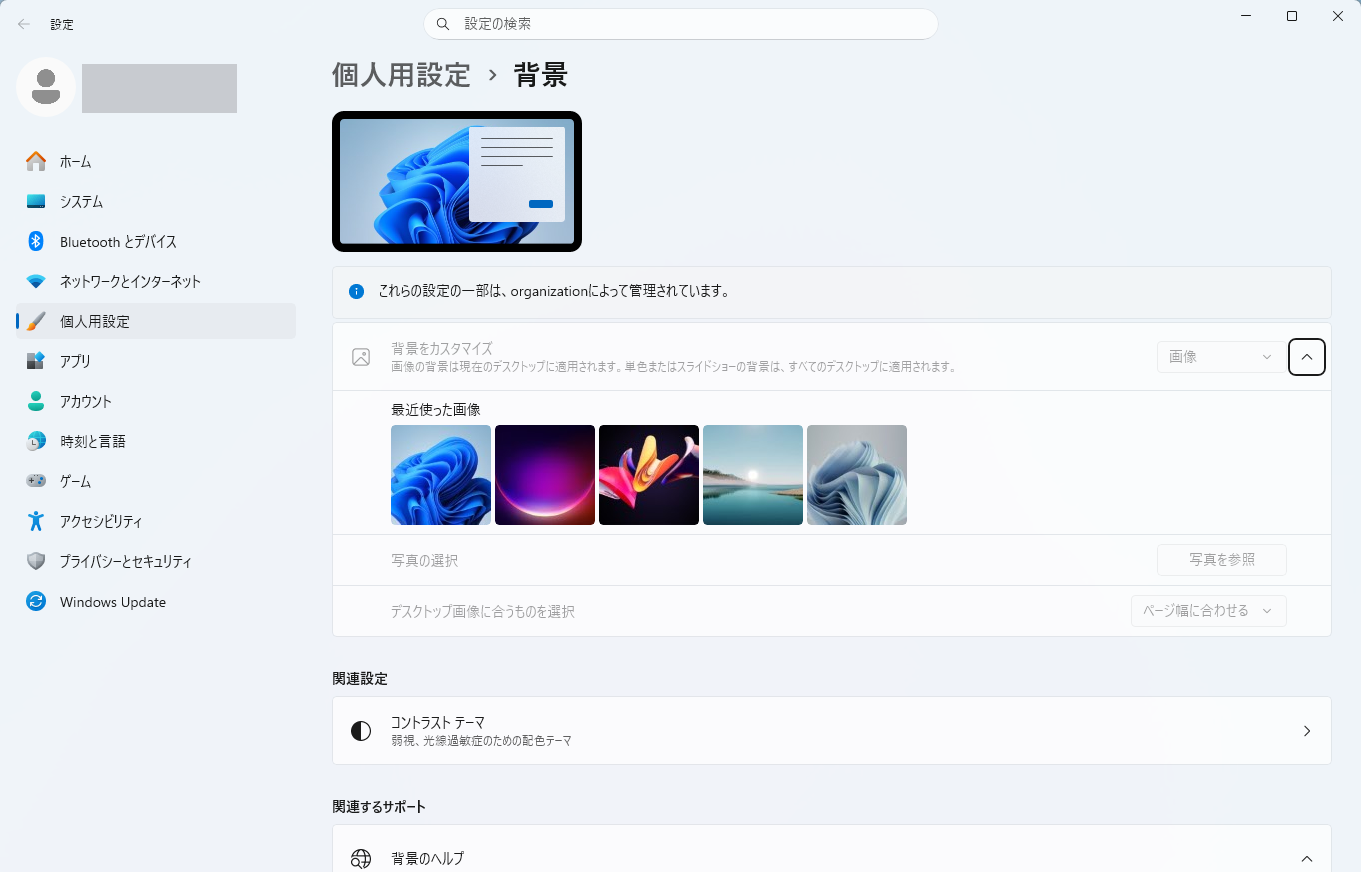Collapse the 背景のヘルプ section chevron
The image size is (1361, 872).
tap(1307, 859)
